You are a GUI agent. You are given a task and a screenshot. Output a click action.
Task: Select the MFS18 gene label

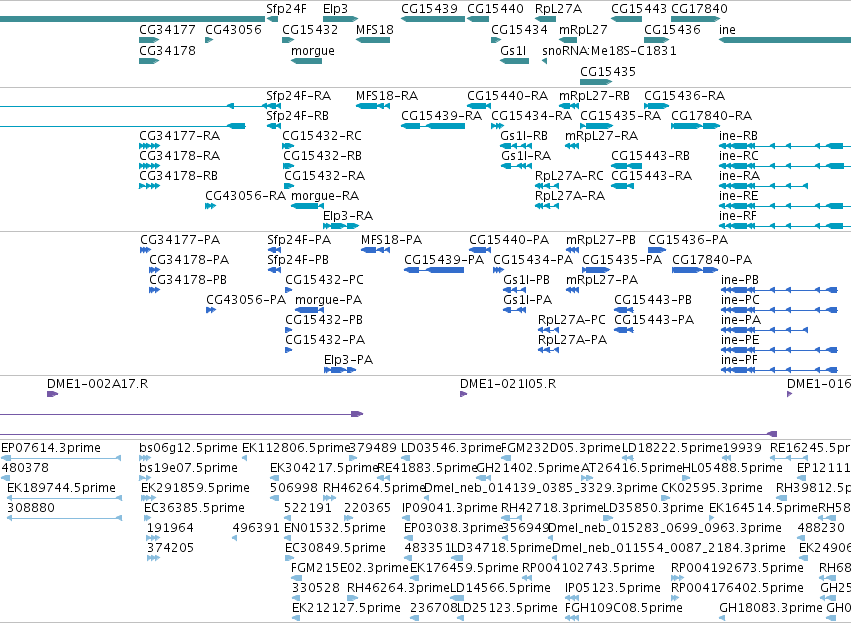(374, 29)
